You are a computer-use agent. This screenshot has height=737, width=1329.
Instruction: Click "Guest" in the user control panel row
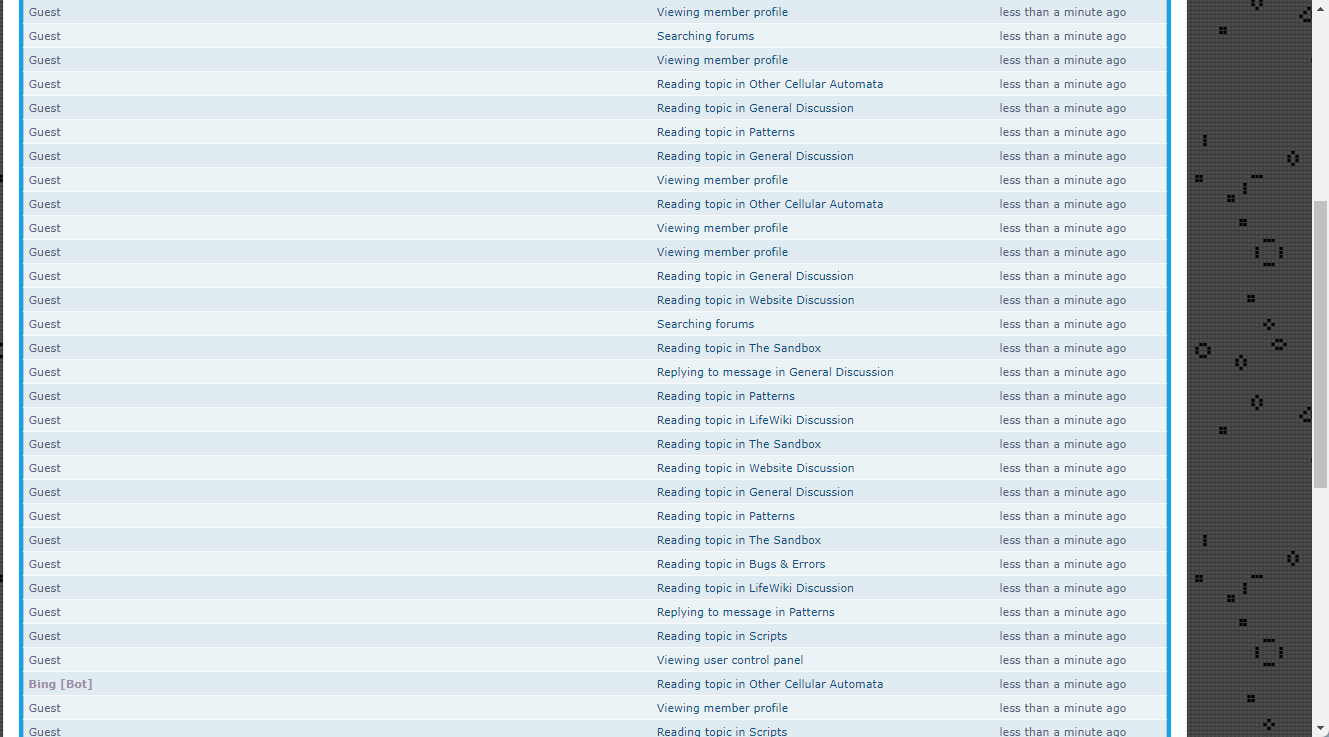coord(45,660)
